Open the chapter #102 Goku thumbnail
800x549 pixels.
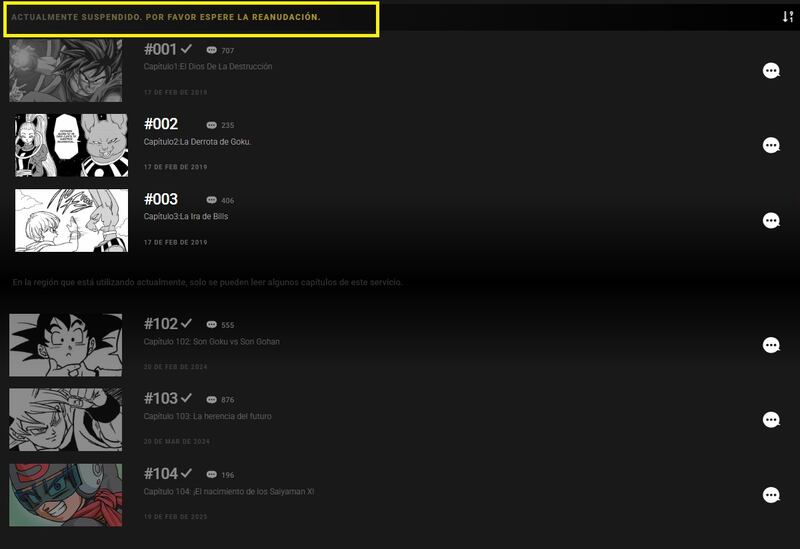(x=66, y=346)
